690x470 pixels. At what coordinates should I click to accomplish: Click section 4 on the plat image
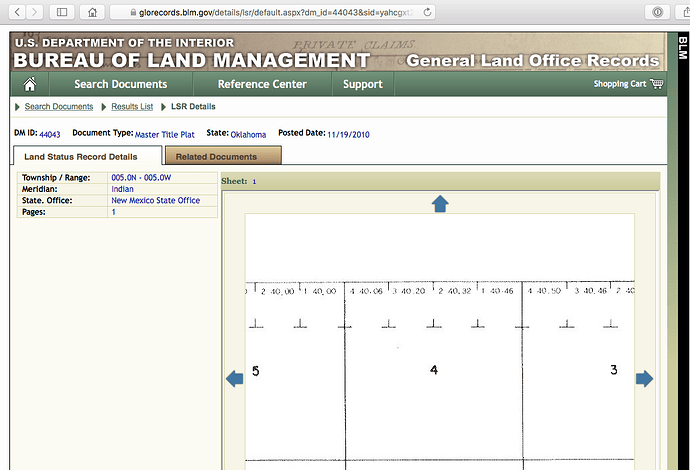click(x=434, y=370)
